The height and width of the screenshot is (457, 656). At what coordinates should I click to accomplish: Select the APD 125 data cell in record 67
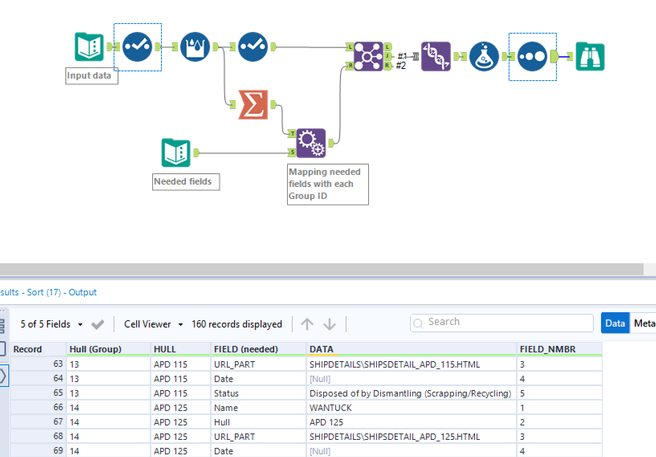pos(411,422)
